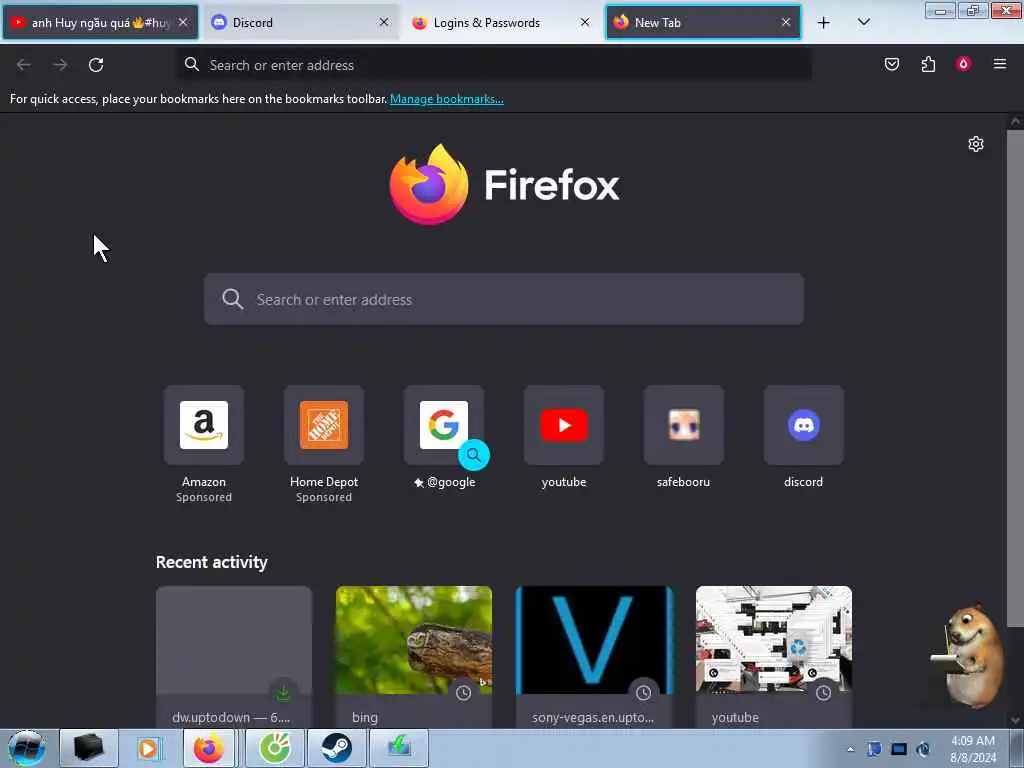Click the tray volume icon
This screenshot has height=768, width=1024.
pyautogui.click(x=923, y=749)
